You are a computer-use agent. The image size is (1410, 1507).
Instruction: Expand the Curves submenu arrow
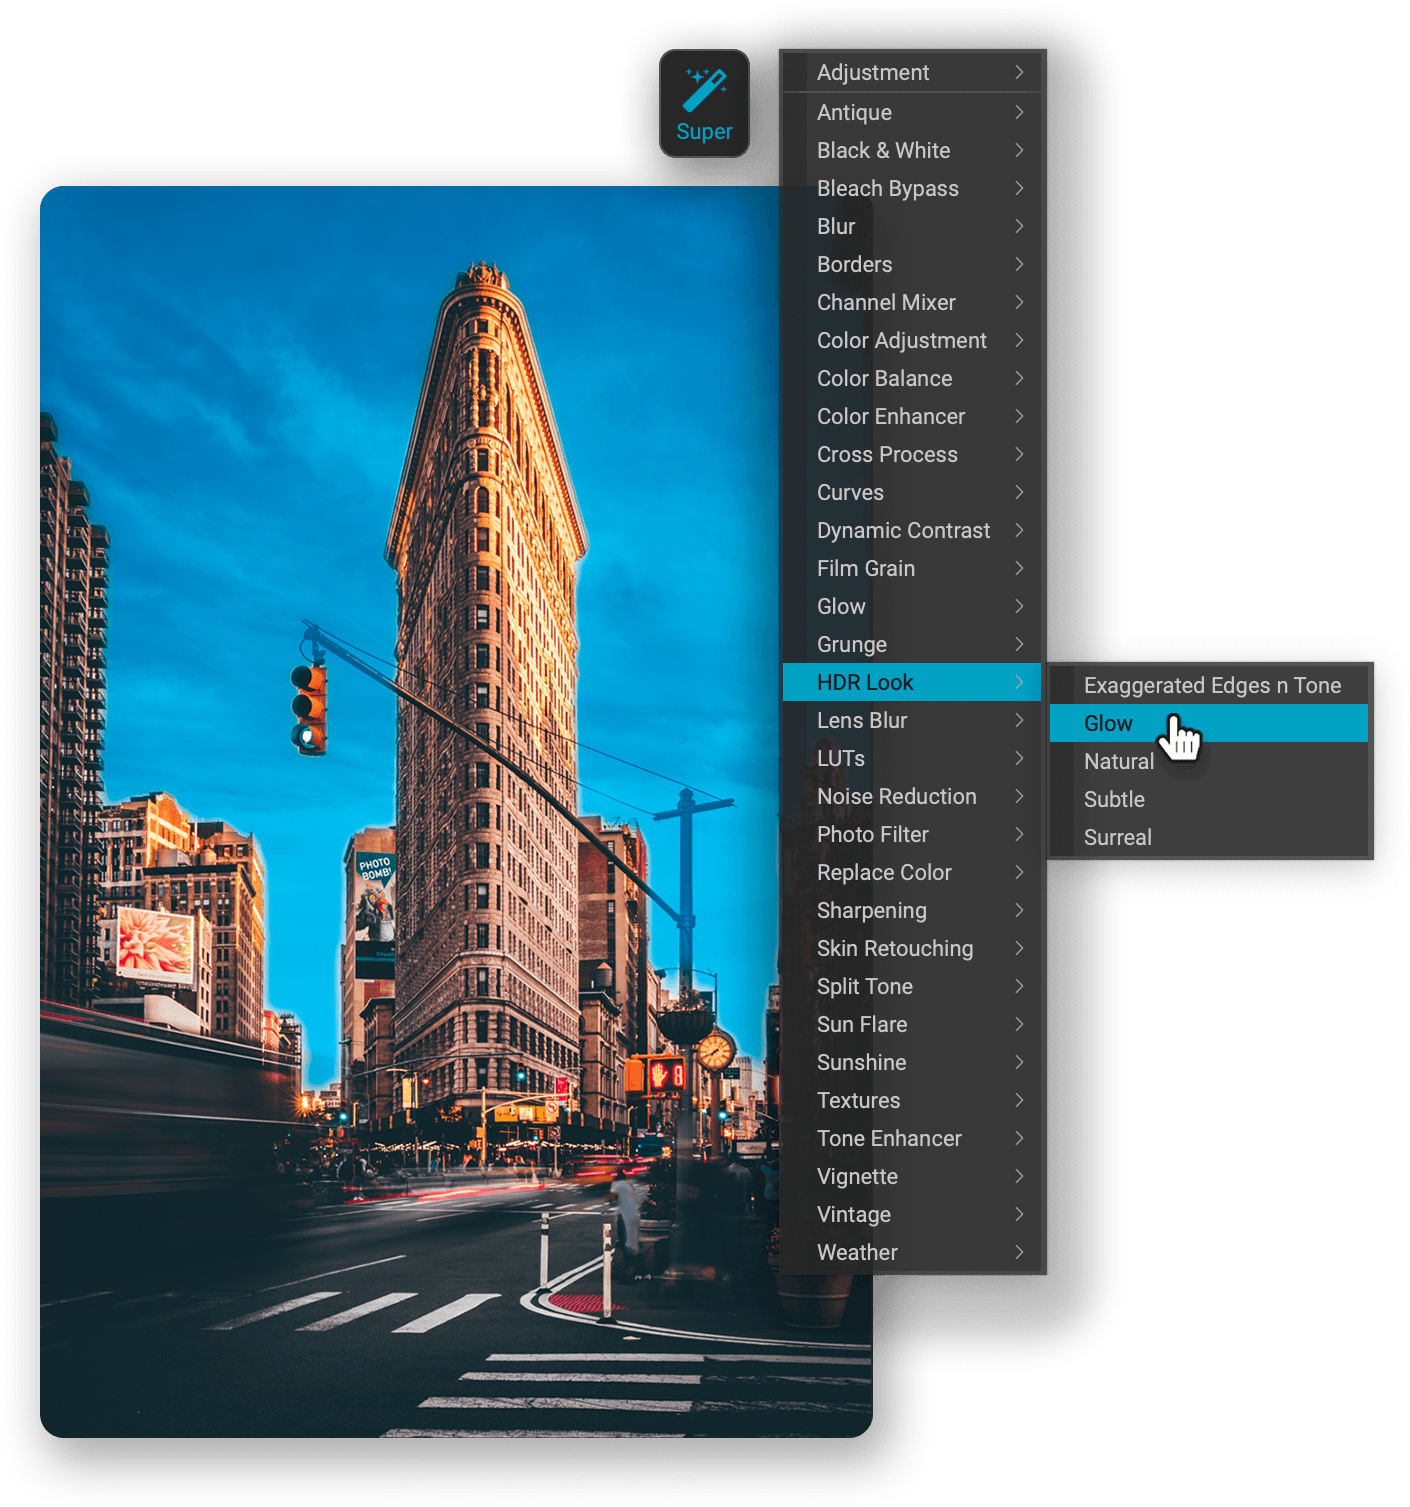pyautogui.click(x=1018, y=492)
